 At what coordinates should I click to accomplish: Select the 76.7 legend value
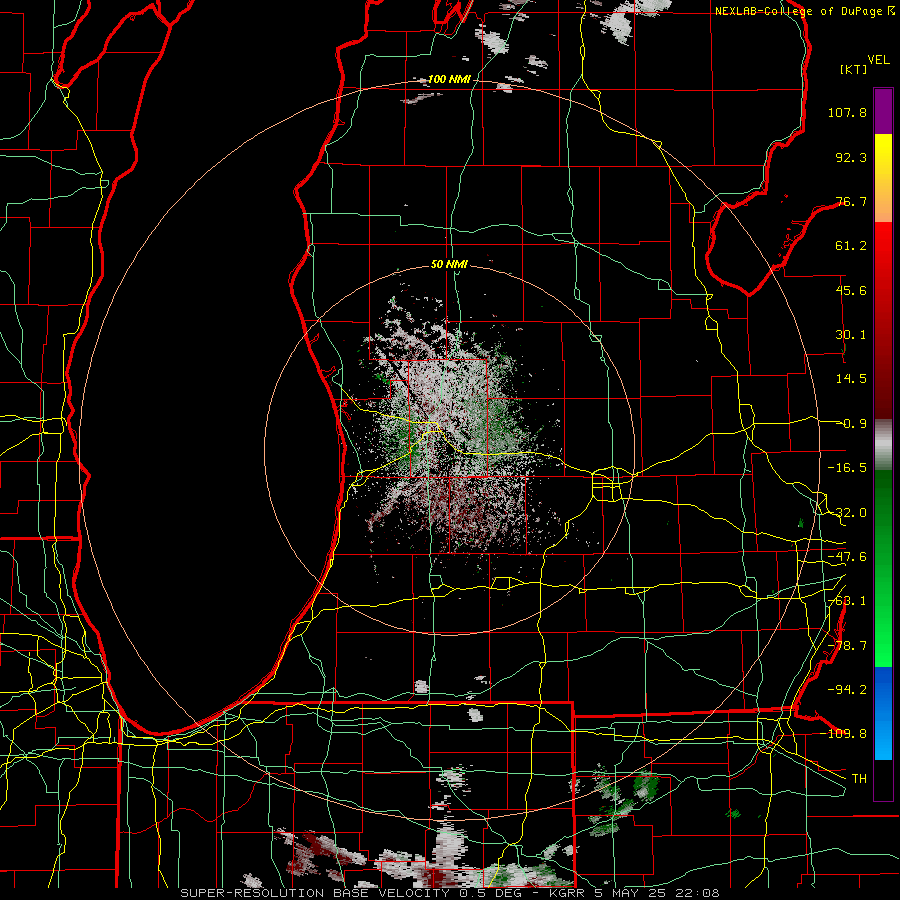pos(851,201)
